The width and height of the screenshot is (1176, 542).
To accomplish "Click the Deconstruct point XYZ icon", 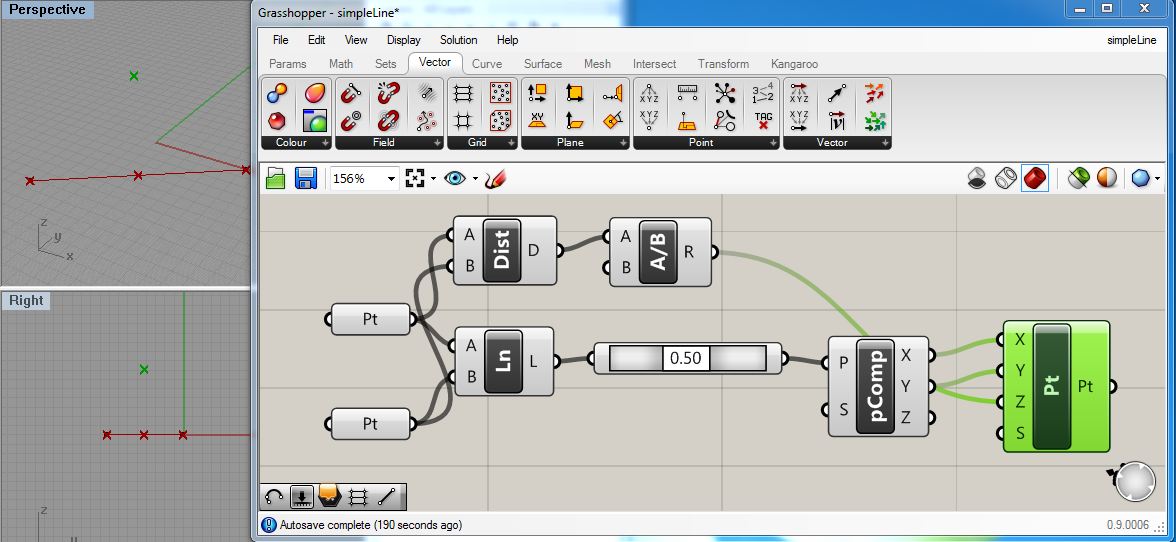I will pos(649,93).
